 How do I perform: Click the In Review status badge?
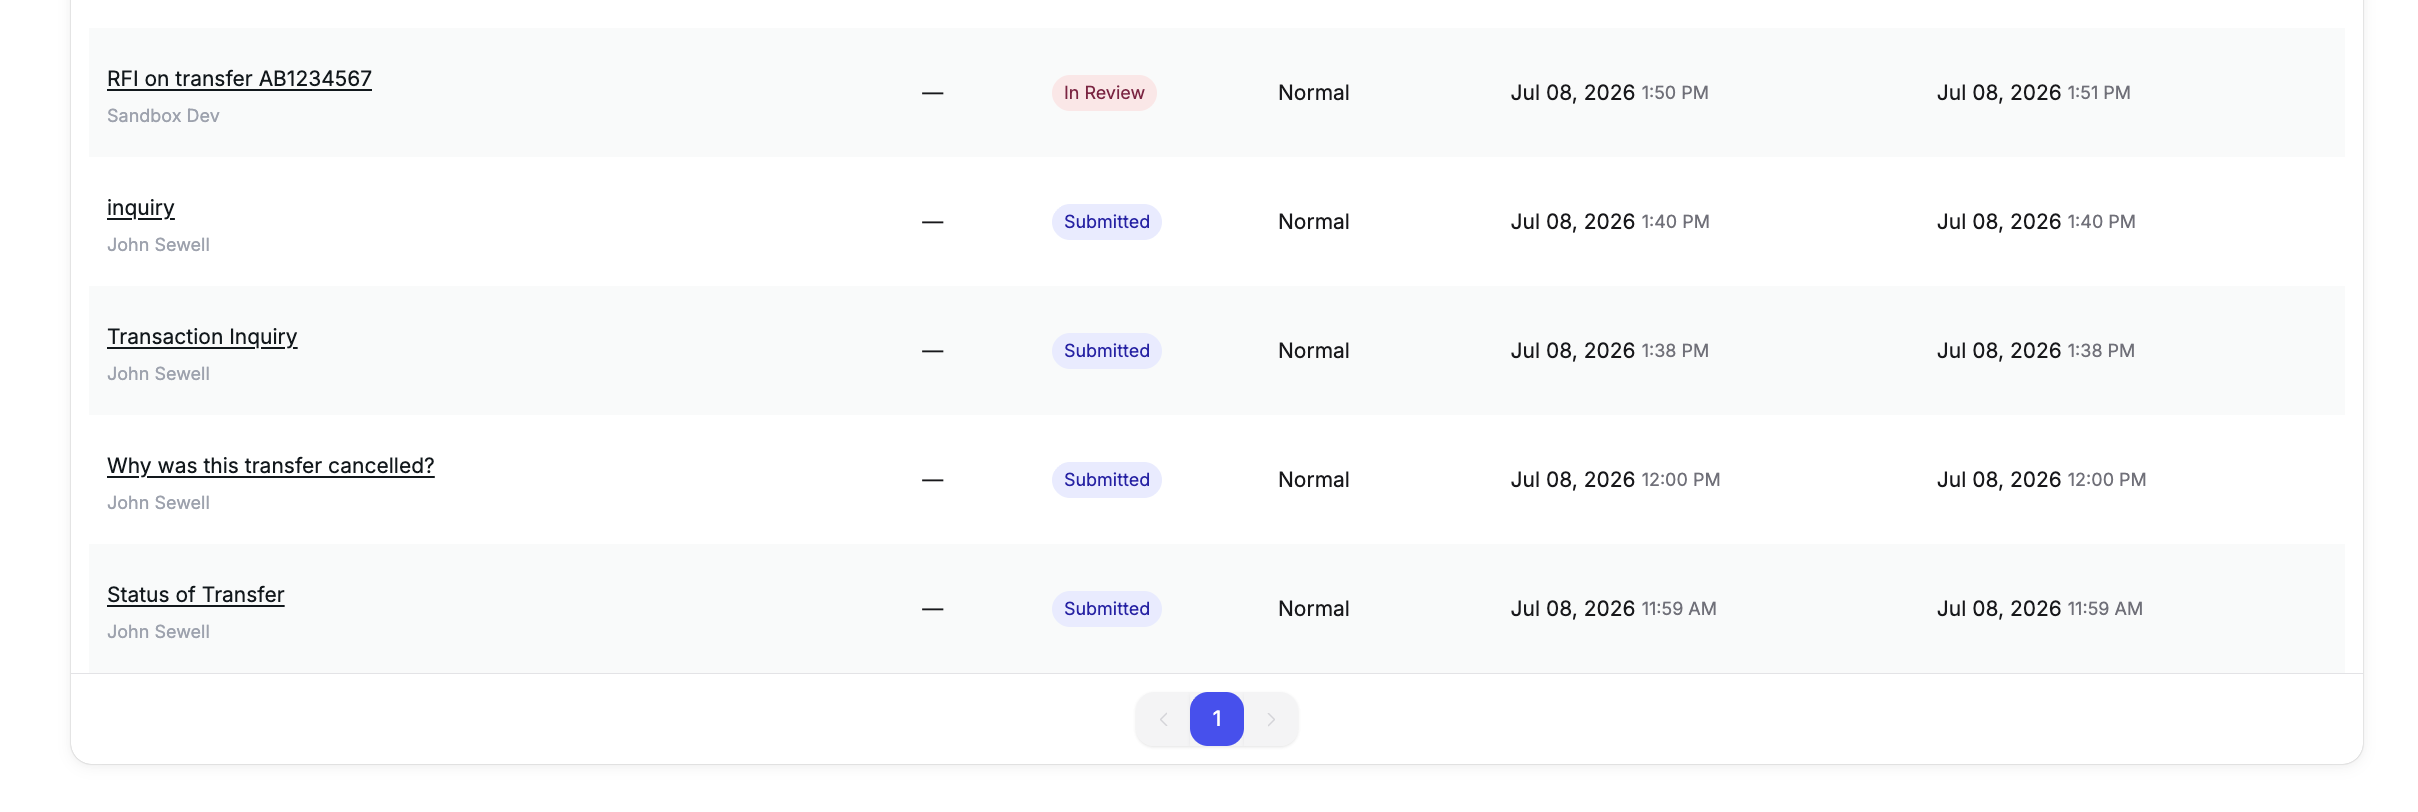click(1104, 93)
